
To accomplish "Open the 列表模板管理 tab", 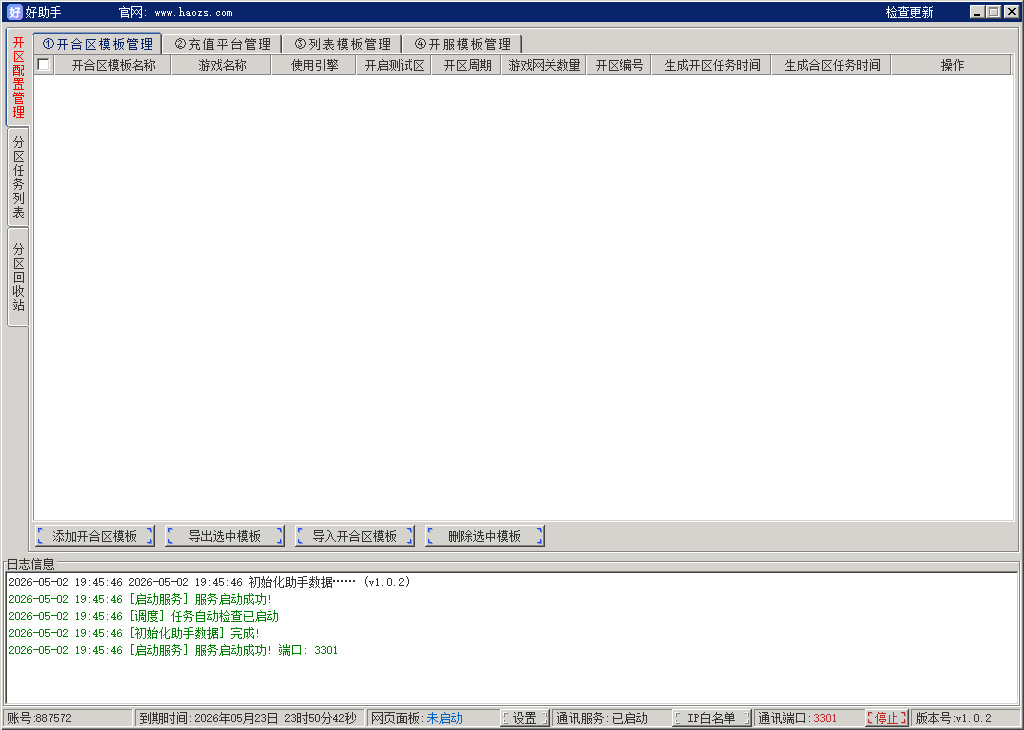I will point(343,44).
